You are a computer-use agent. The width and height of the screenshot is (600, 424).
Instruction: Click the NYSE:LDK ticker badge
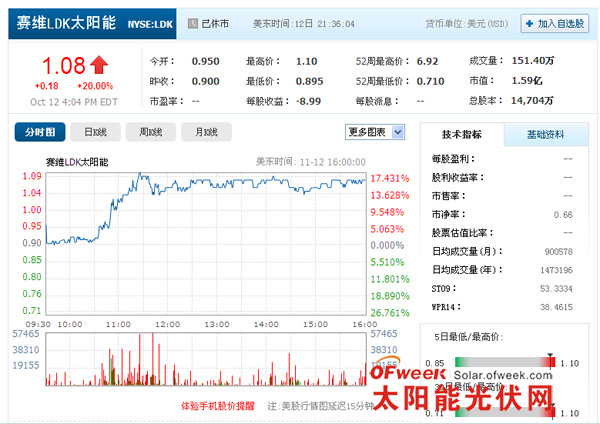click(150, 22)
